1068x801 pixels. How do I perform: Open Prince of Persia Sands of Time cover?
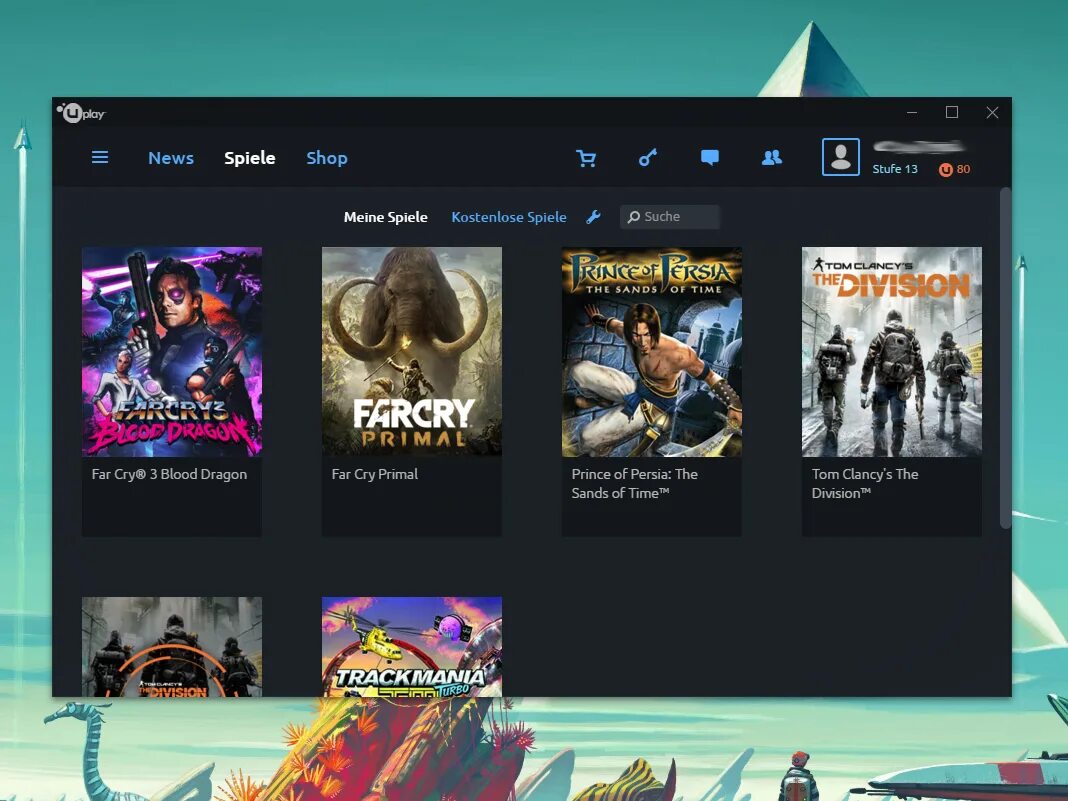652,351
